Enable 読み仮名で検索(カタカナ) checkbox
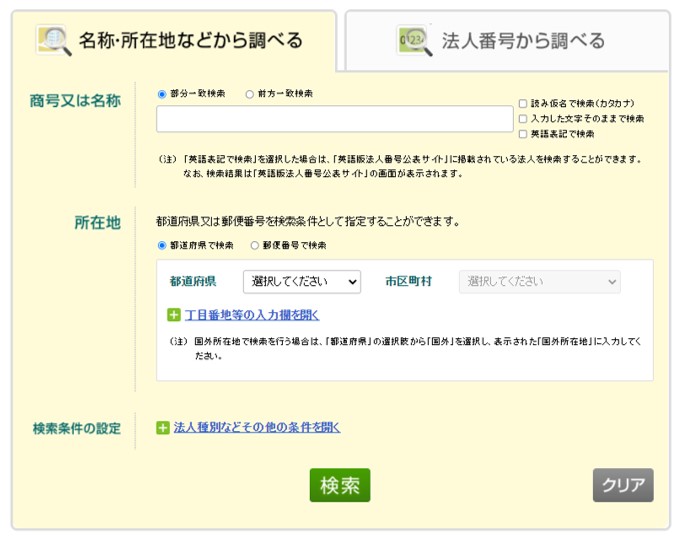 point(523,103)
